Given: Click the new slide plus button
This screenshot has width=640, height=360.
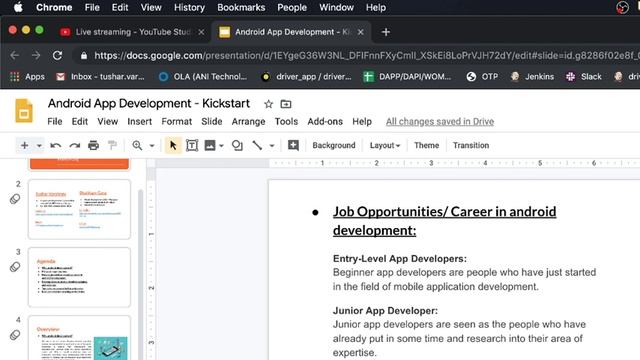Looking at the screenshot, I should click(24, 145).
